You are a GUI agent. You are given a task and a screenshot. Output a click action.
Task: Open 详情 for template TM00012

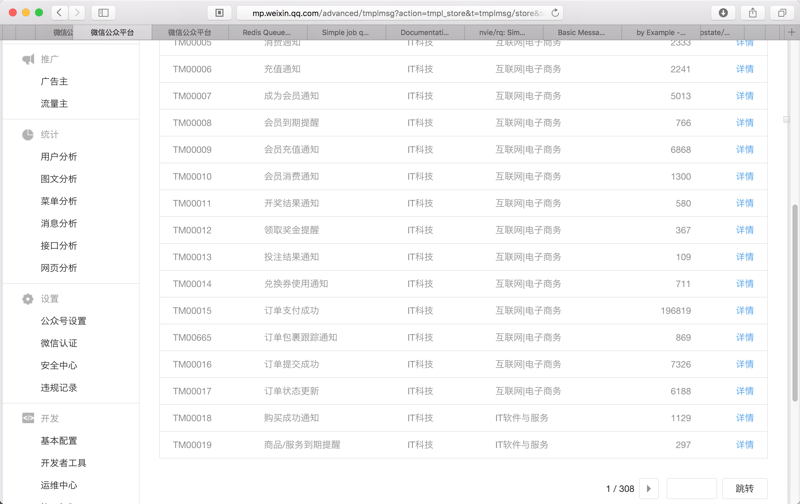tap(744, 231)
